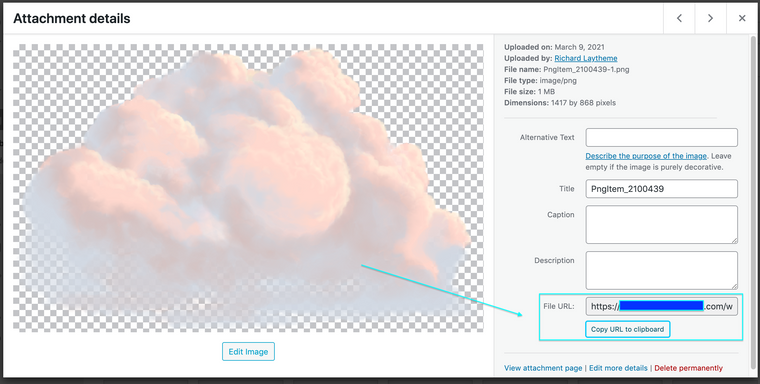Select the file name PngItem_2100439-1.png text
Viewport: 760px width, 384px height.
coord(586,69)
